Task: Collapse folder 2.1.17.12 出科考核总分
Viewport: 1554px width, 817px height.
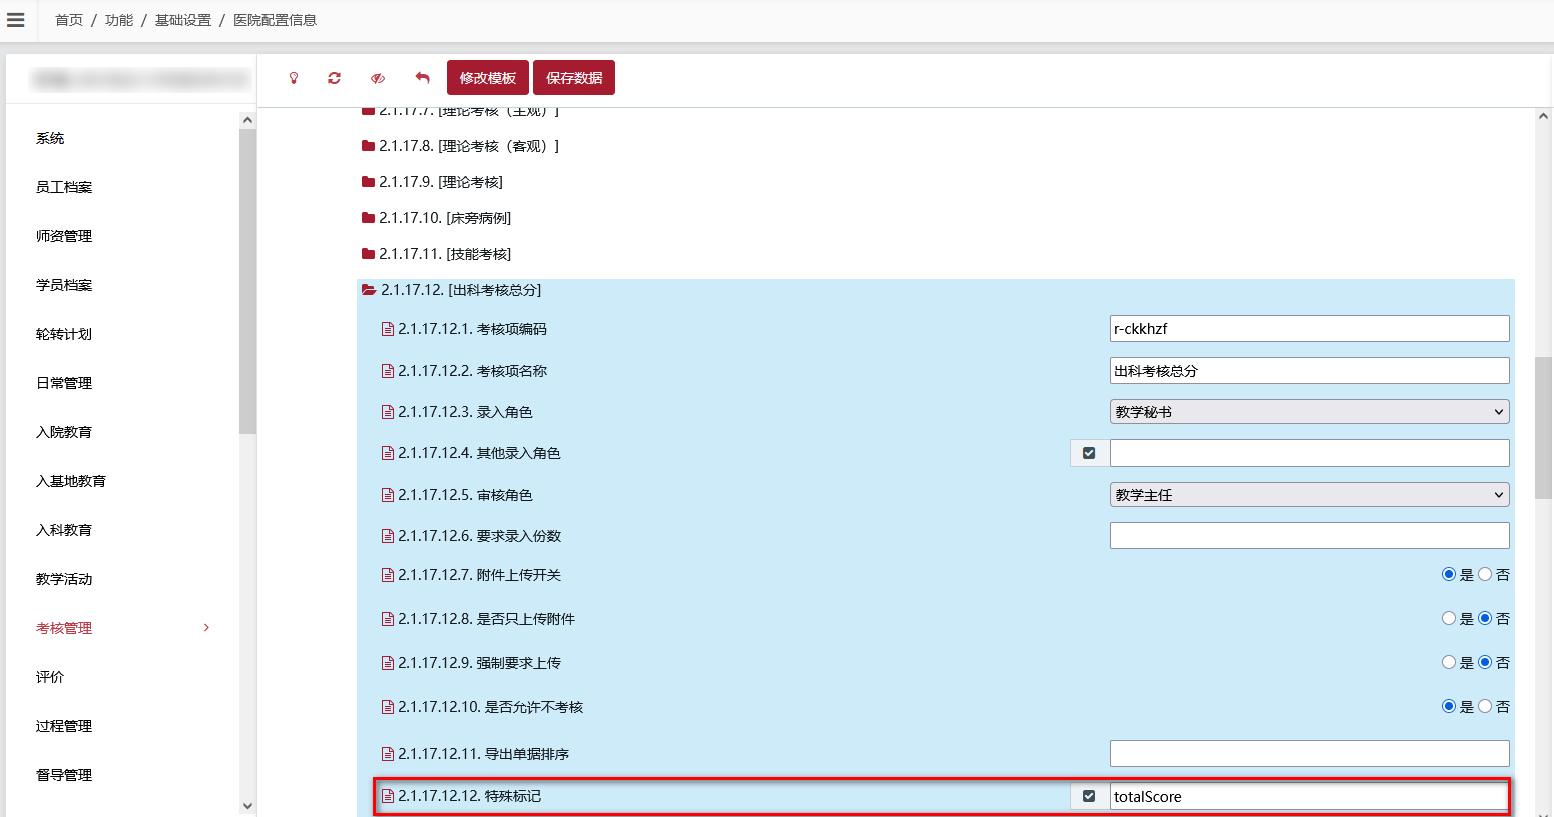Action: tap(369, 290)
